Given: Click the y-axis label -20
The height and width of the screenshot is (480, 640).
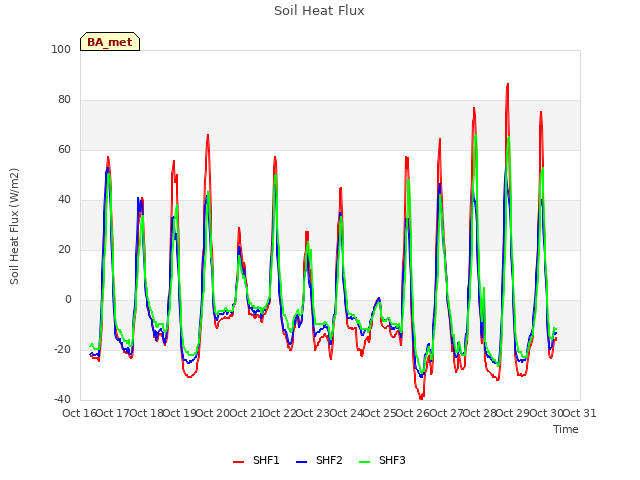Looking at the screenshot, I should click(x=62, y=349).
